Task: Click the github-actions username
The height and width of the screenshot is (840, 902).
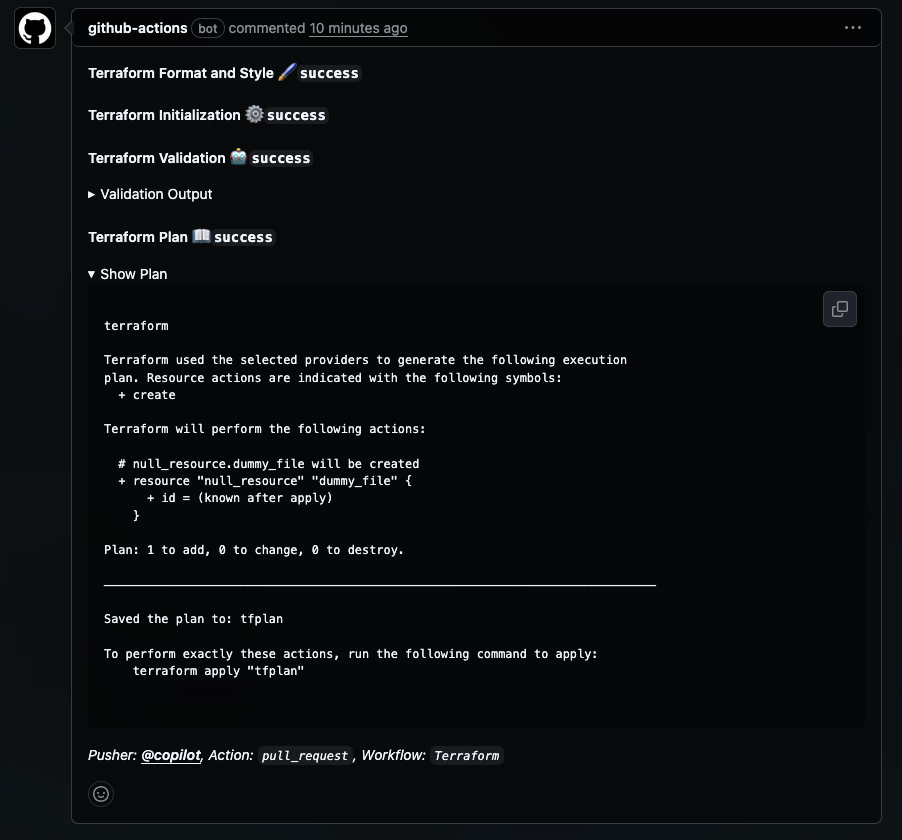Action: [137, 28]
